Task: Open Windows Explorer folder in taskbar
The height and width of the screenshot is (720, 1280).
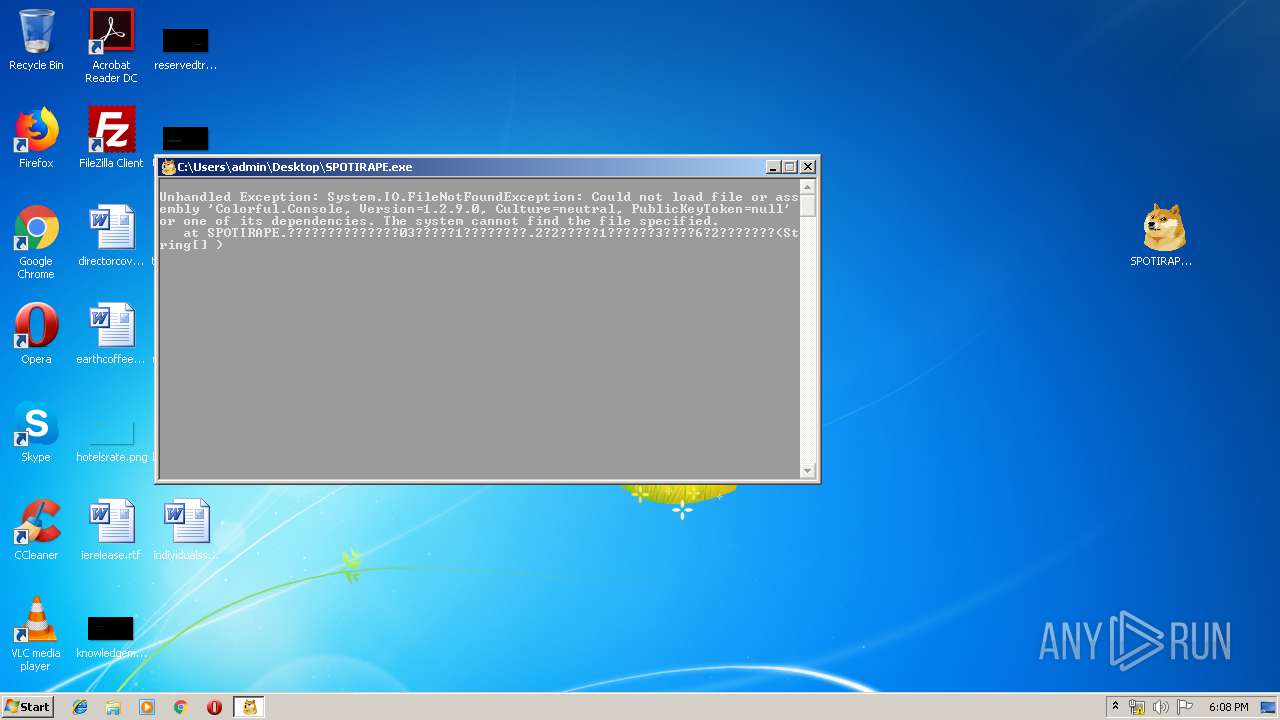Action: click(113, 707)
